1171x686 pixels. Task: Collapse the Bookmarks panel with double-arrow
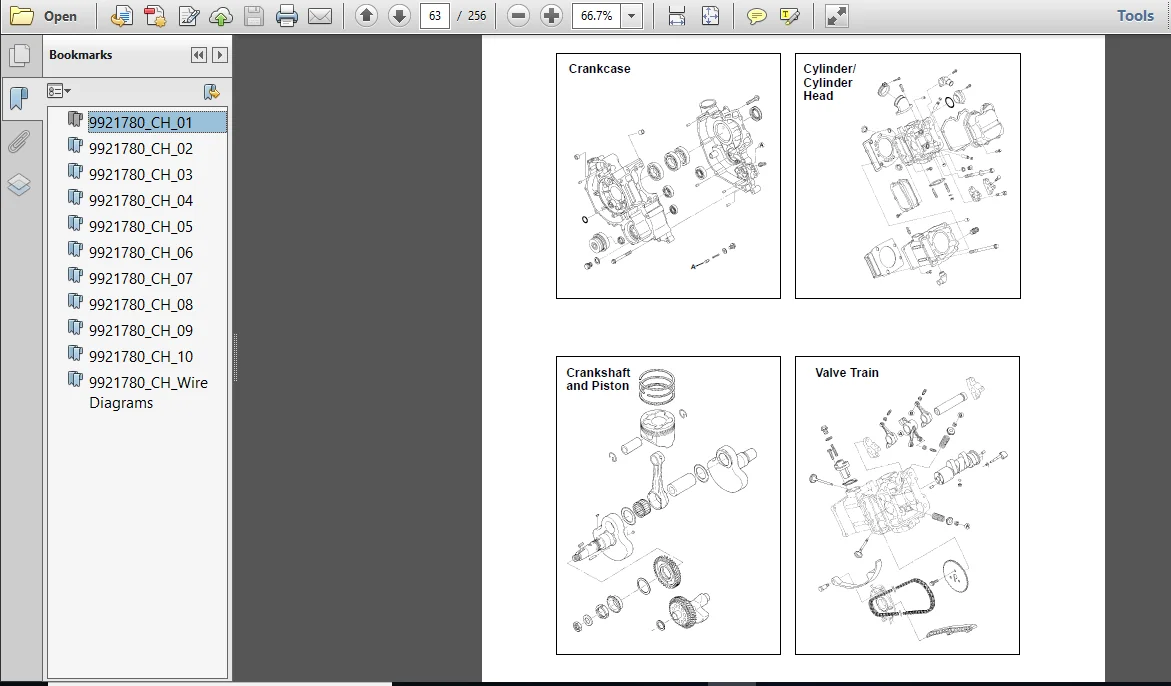(x=199, y=54)
